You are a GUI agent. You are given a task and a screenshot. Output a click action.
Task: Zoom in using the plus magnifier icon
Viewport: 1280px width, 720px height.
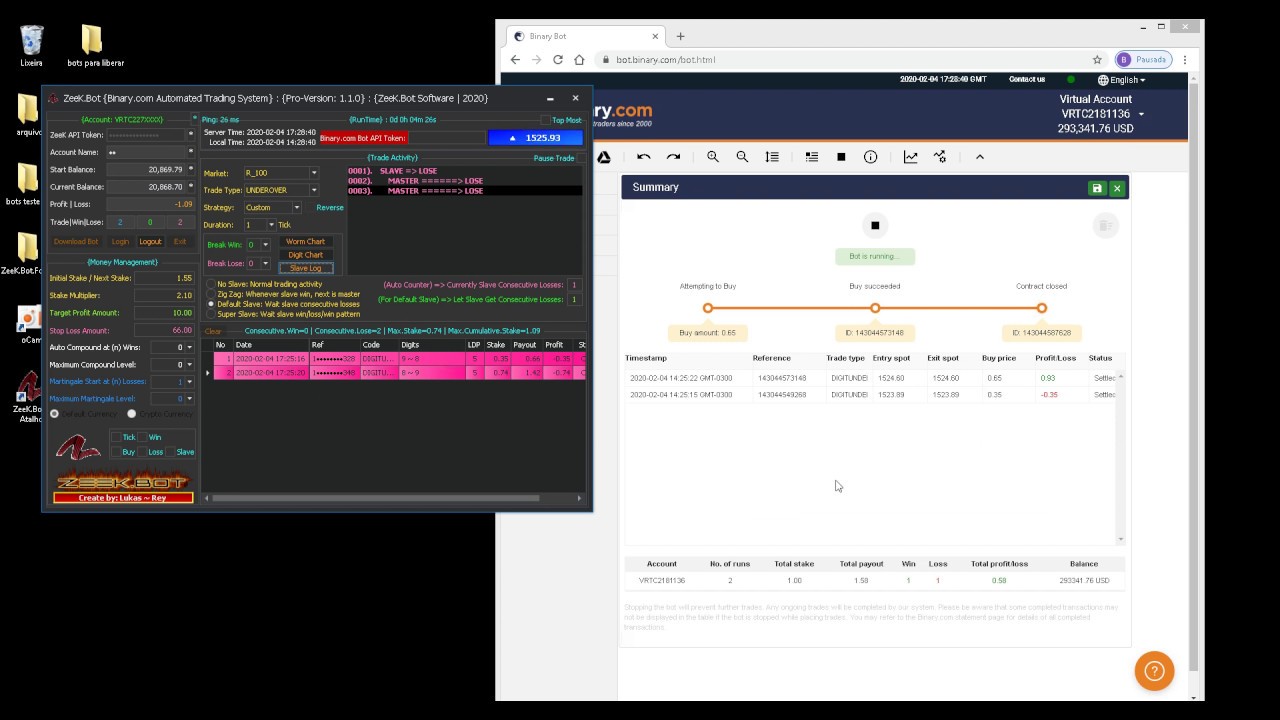click(x=713, y=157)
